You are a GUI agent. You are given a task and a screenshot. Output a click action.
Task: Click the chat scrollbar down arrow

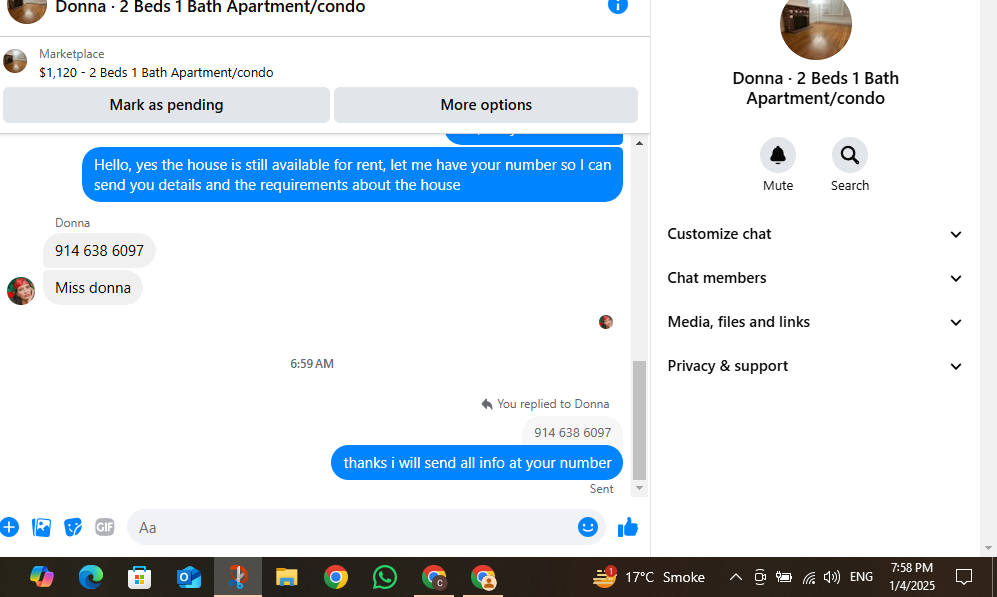coord(640,488)
